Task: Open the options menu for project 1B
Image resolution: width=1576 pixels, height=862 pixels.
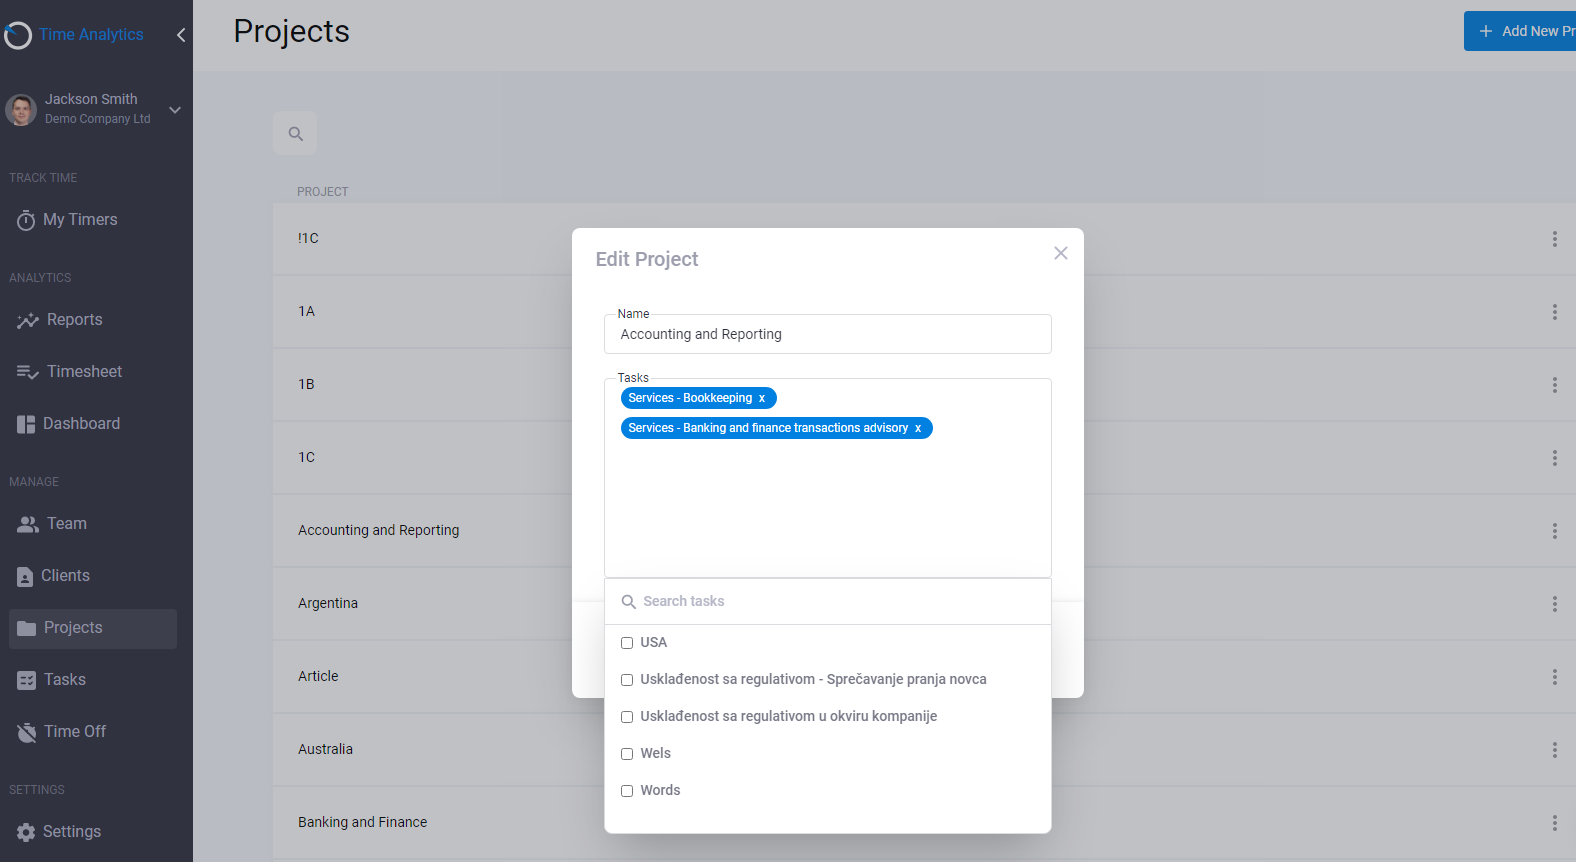Action: coord(1554,385)
